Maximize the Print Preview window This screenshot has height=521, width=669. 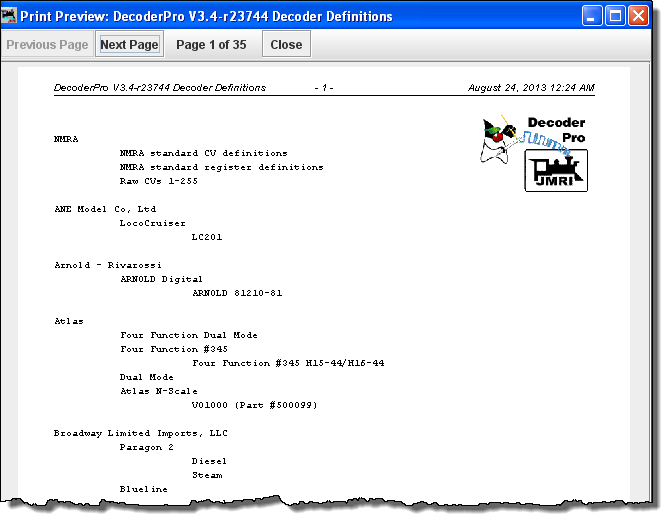[x=616, y=16]
